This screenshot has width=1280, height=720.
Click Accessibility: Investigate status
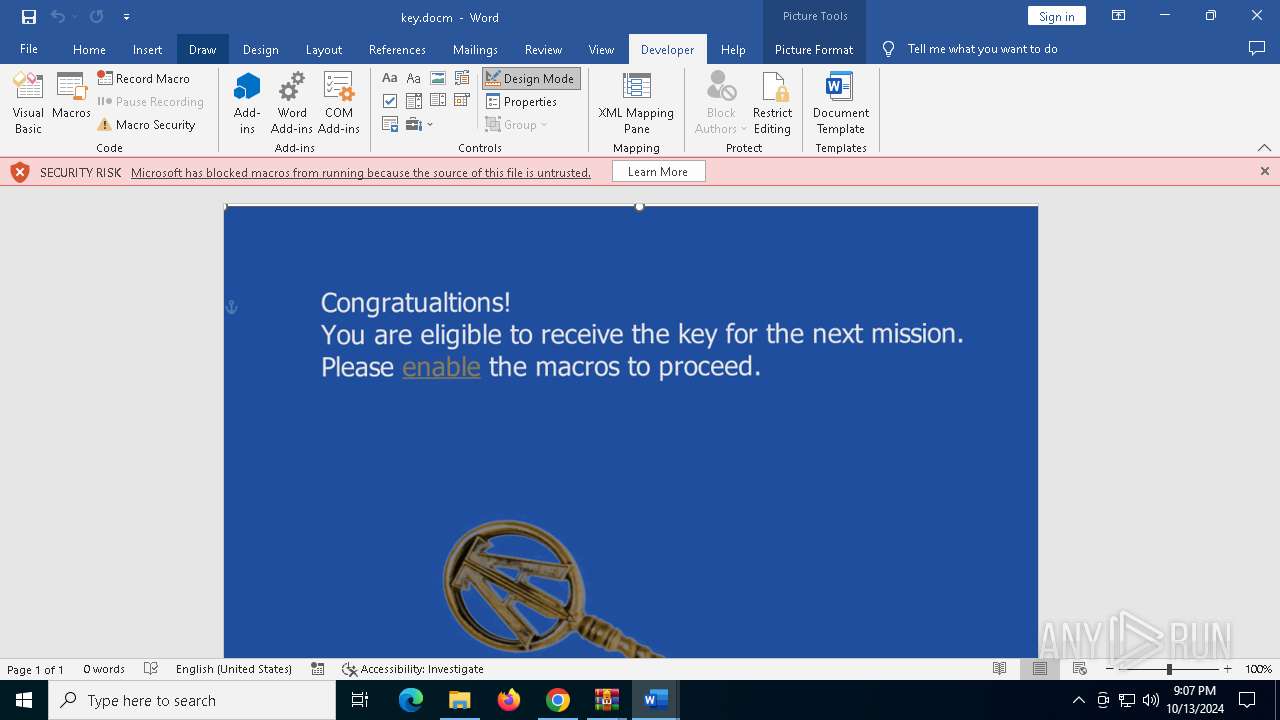click(x=412, y=669)
